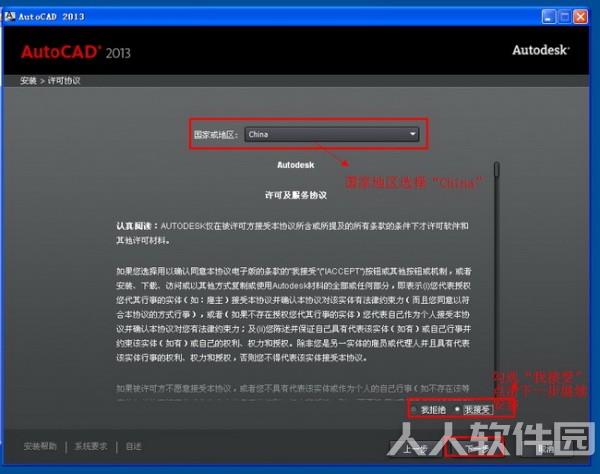Click the 上一步 (Back) button
The height and width of the screenshot is (474, 600).
(416, 449)
